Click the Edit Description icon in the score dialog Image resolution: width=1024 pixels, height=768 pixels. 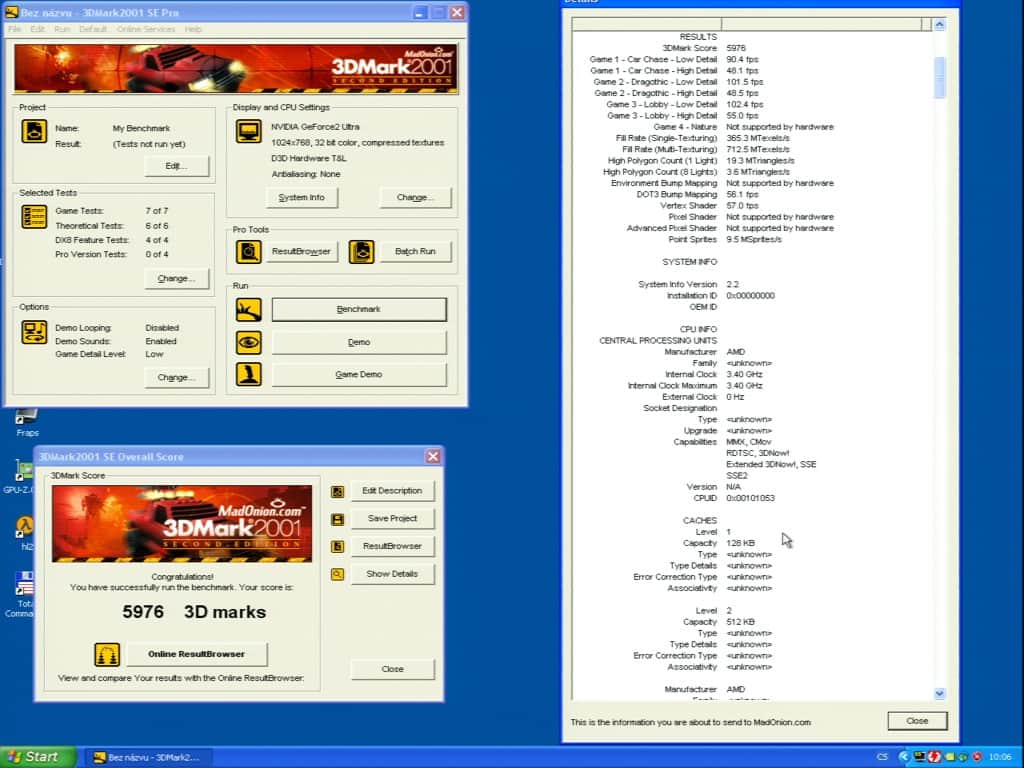[337, 492]
